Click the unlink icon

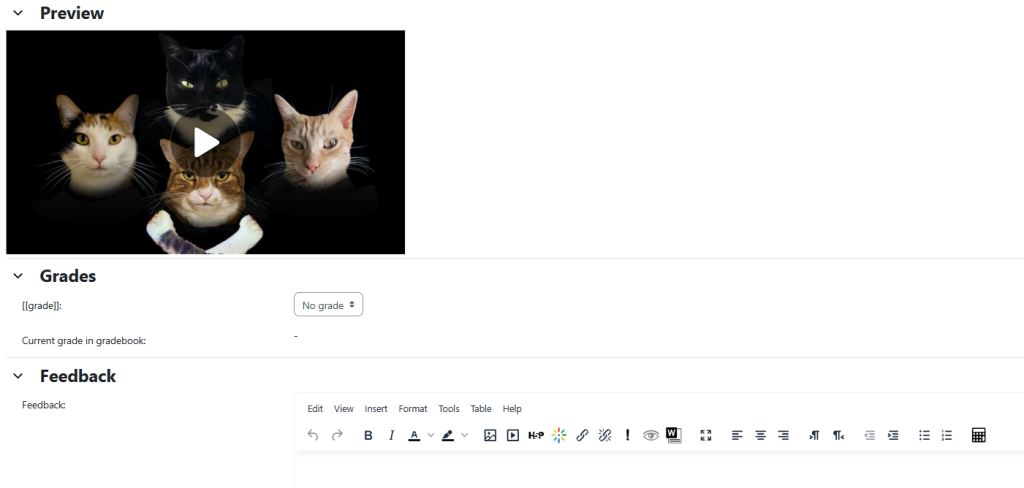(605, 436)
